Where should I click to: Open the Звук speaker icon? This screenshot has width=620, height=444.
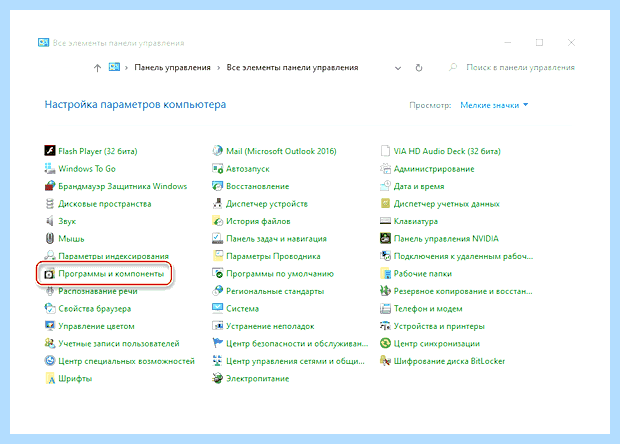(49, 221)
